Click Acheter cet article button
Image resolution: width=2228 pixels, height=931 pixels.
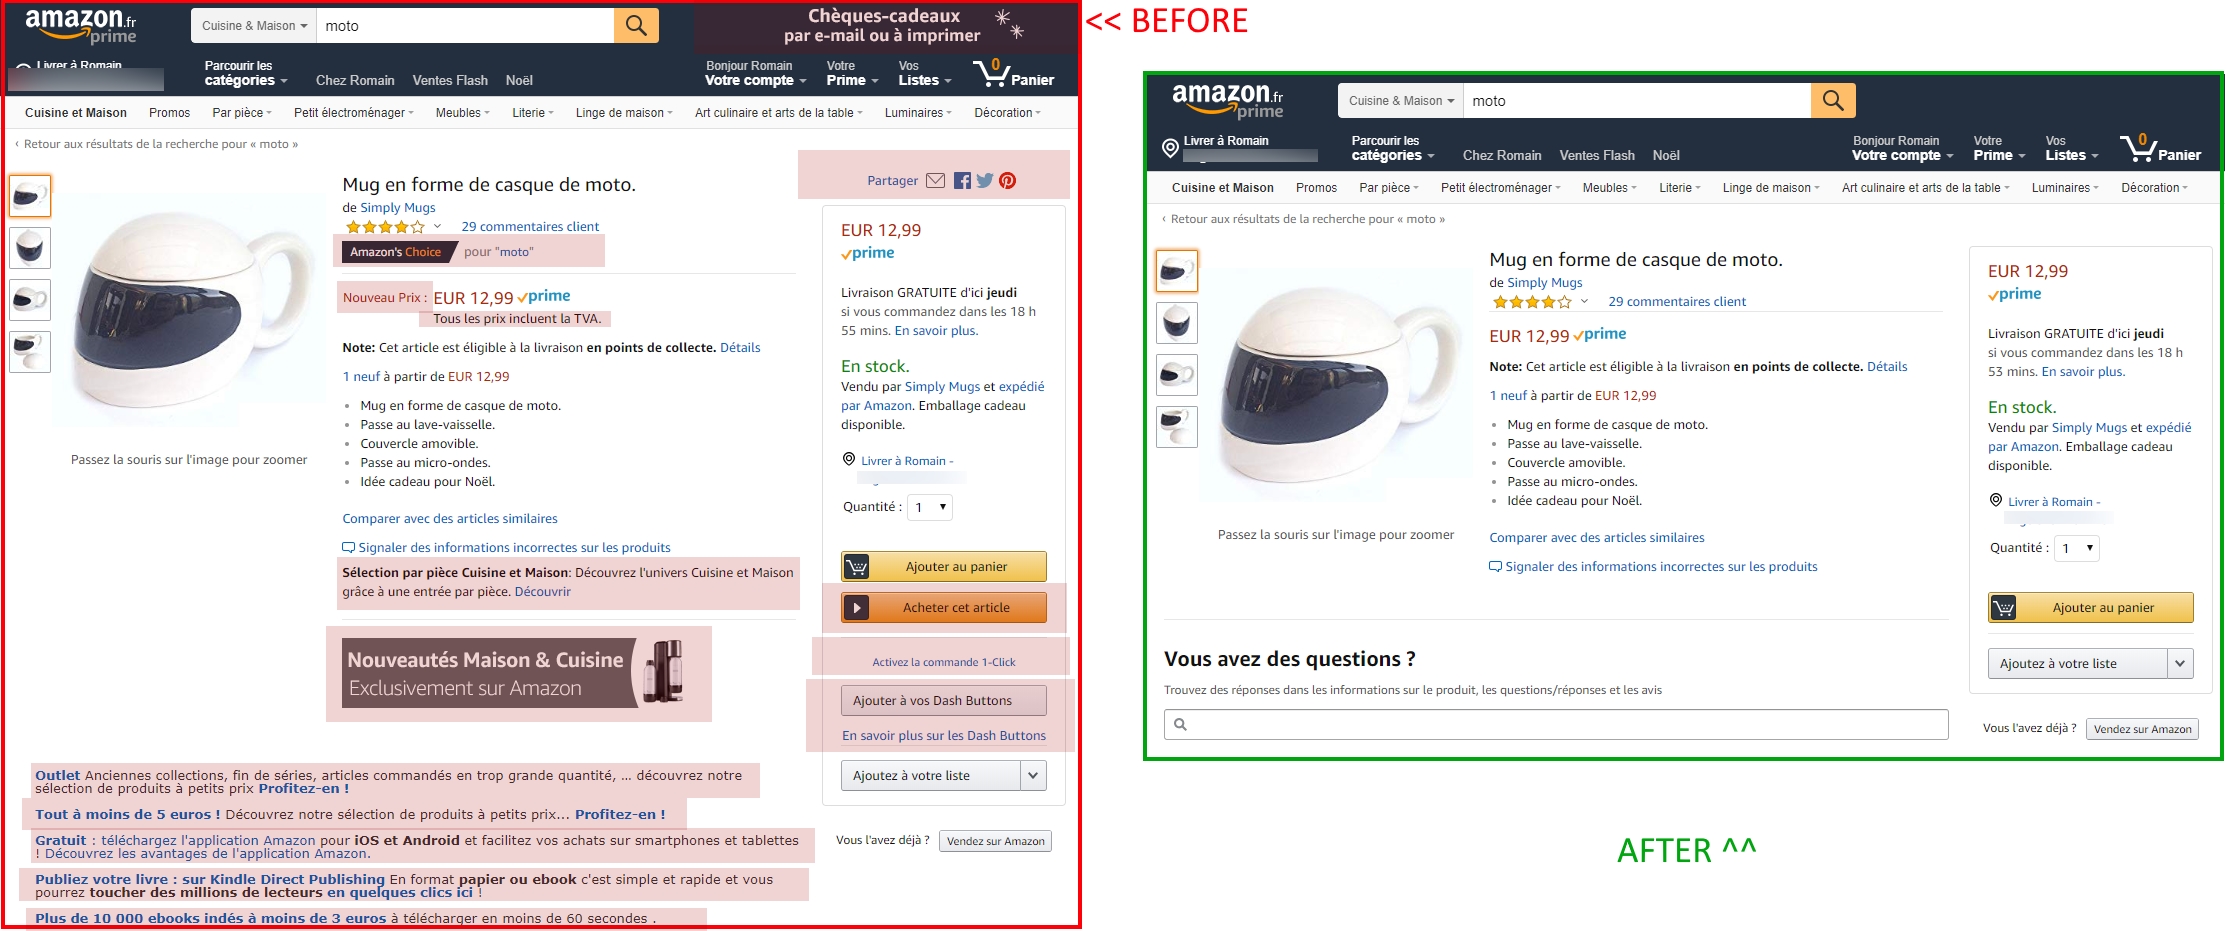[944, 607]
